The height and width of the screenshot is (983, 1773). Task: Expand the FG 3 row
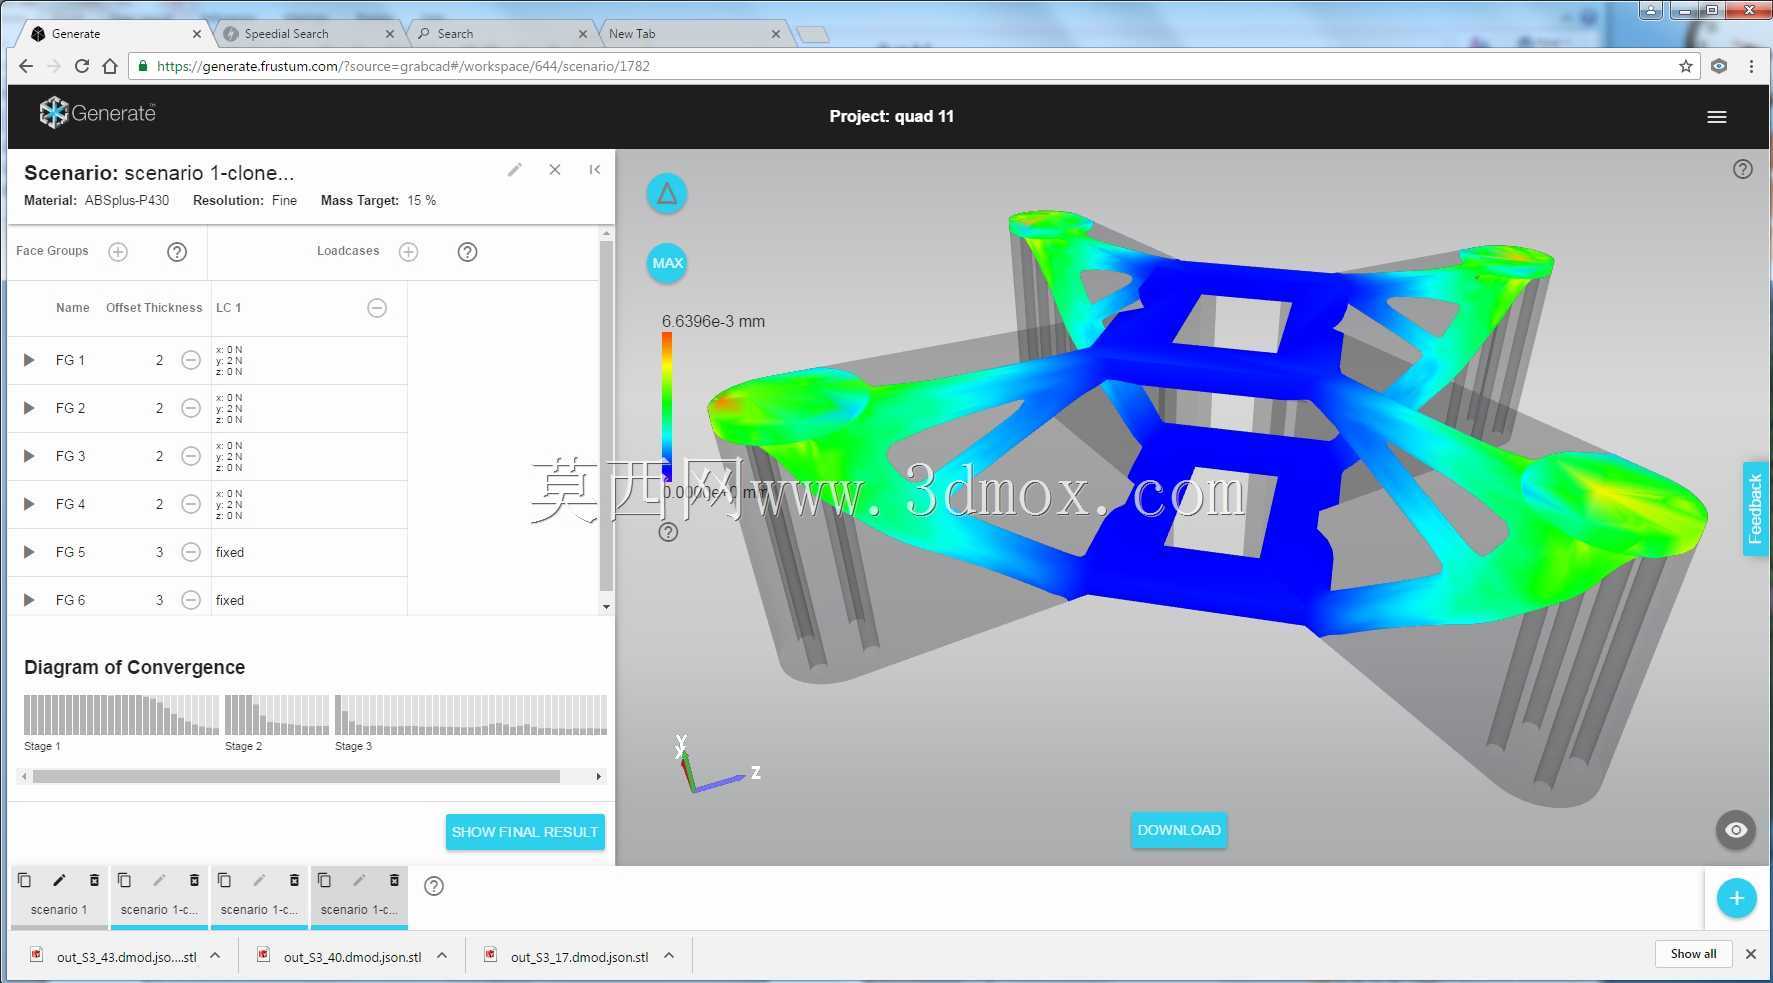(x=29, y=456)
